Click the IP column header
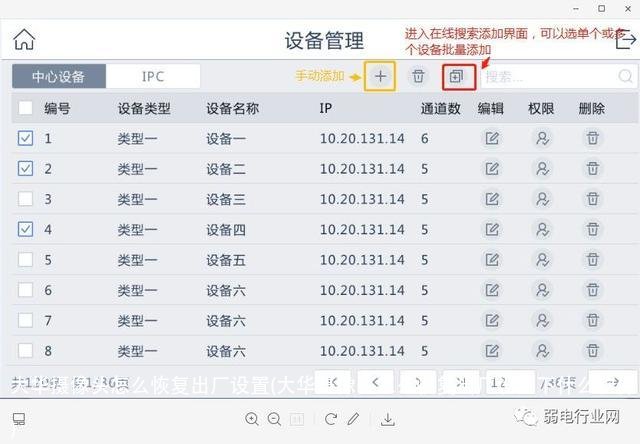This screenshot has width=640, height=444. click(326, 109)
